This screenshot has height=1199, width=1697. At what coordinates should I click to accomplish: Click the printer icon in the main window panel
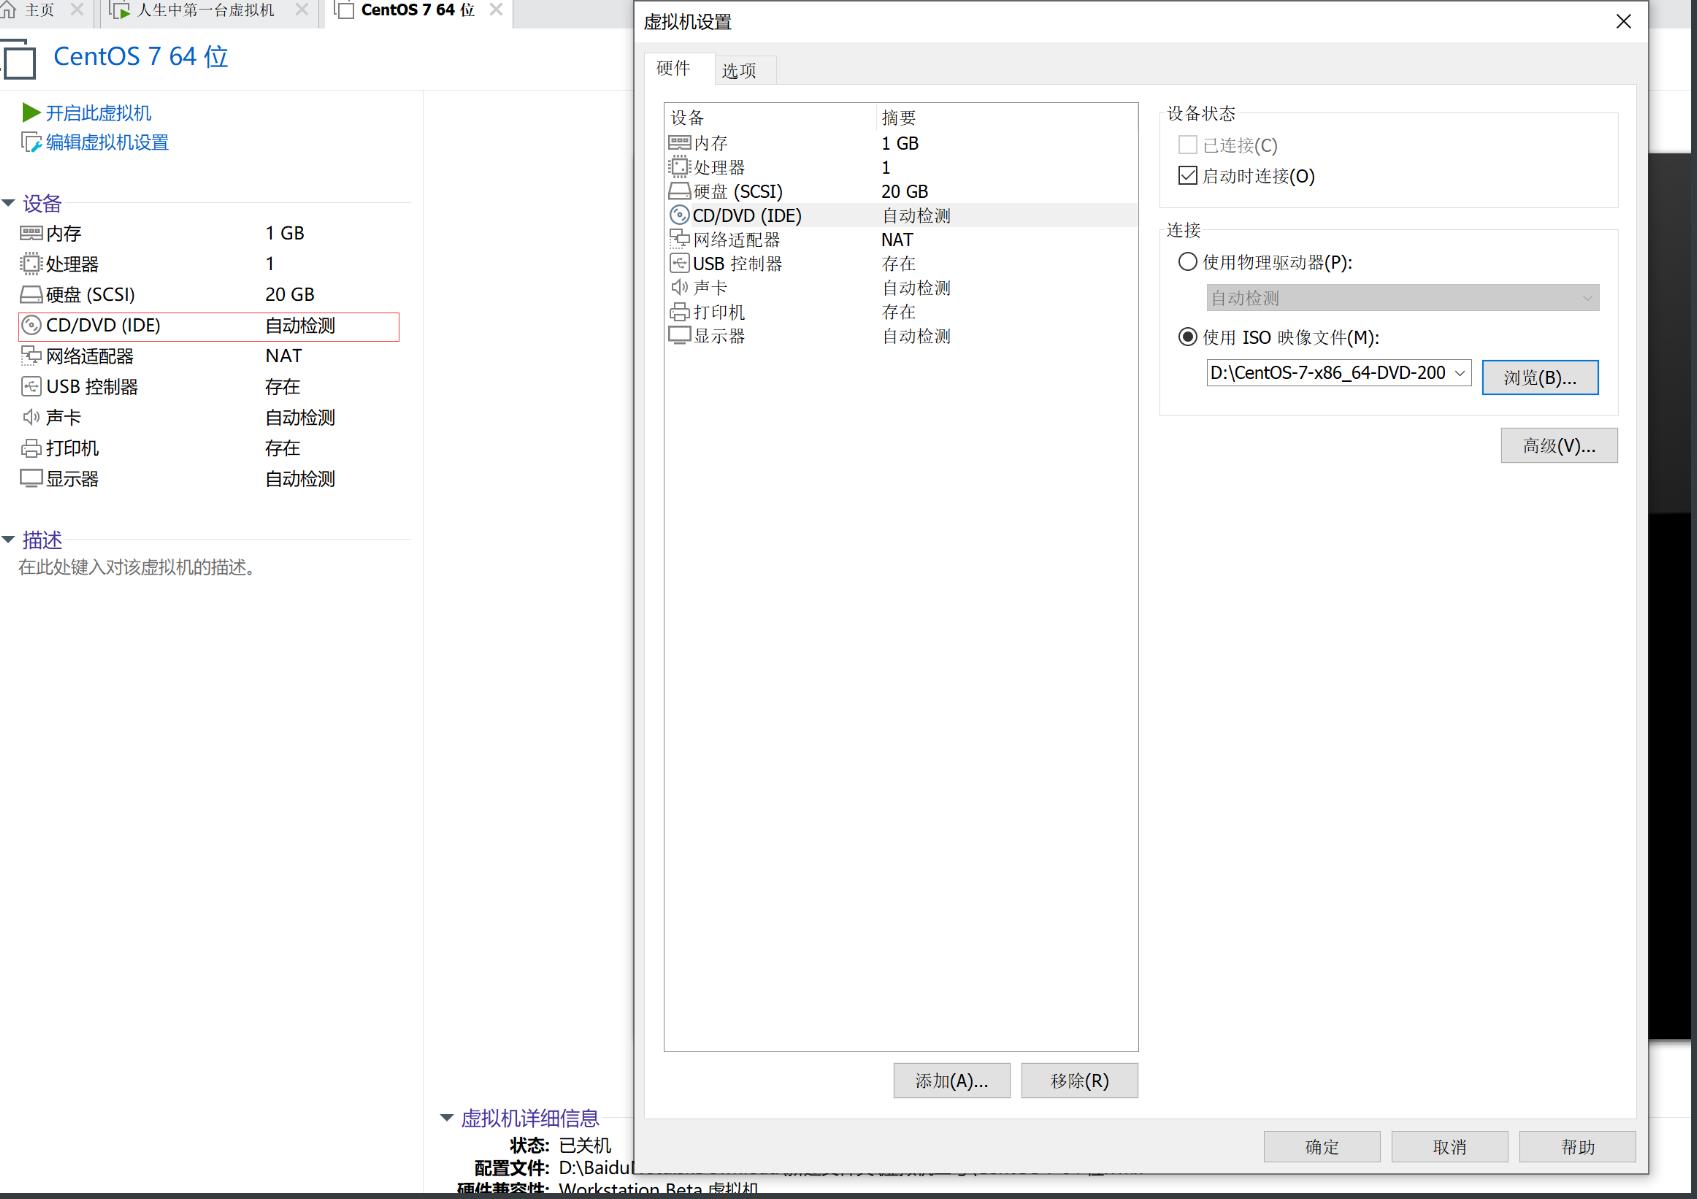point(31,448)
